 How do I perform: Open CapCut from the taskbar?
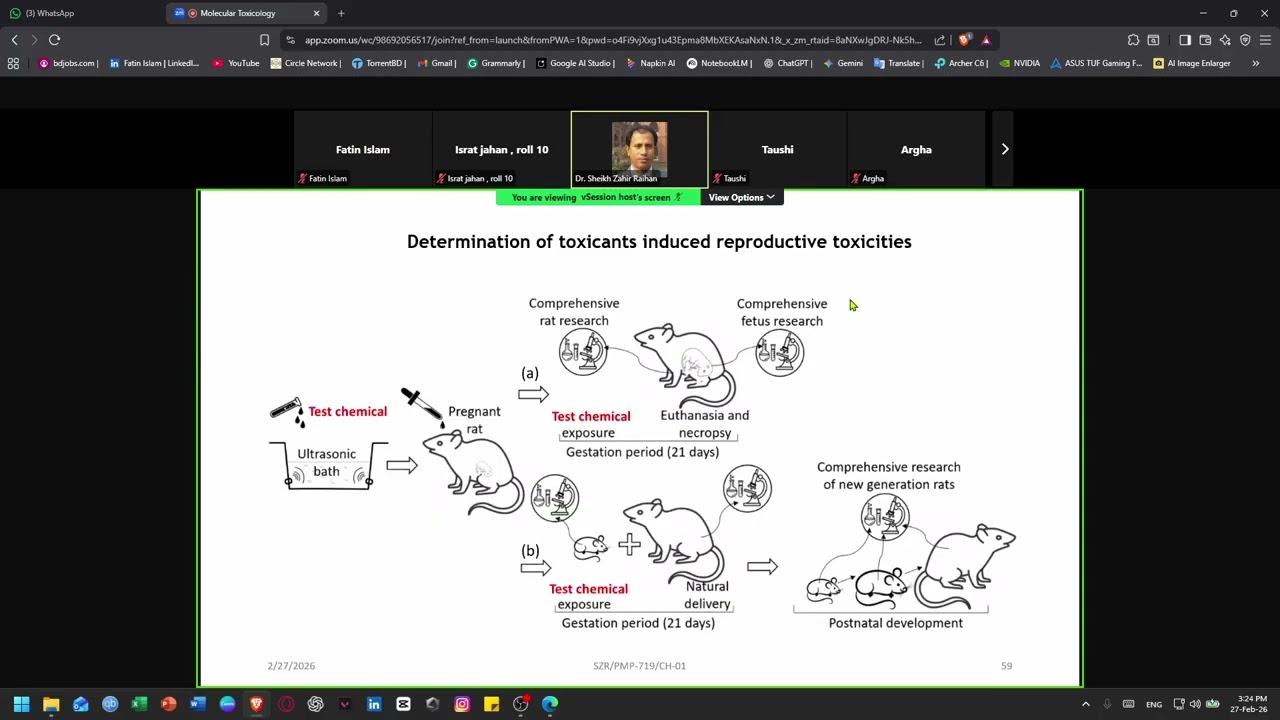[x=403, y=704]
